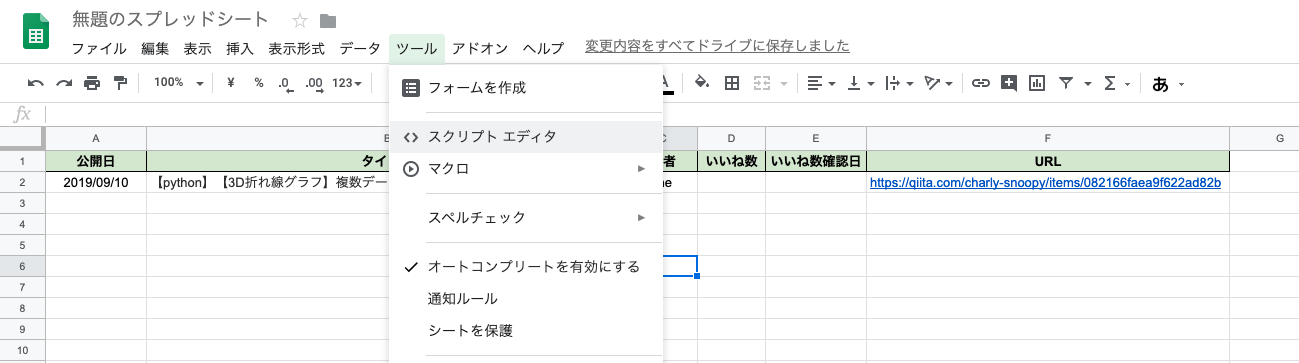Image resolution: width=1299 pixels, height=363 pixels.
Task: Open the 編集 menu
Action: (155, 48)
